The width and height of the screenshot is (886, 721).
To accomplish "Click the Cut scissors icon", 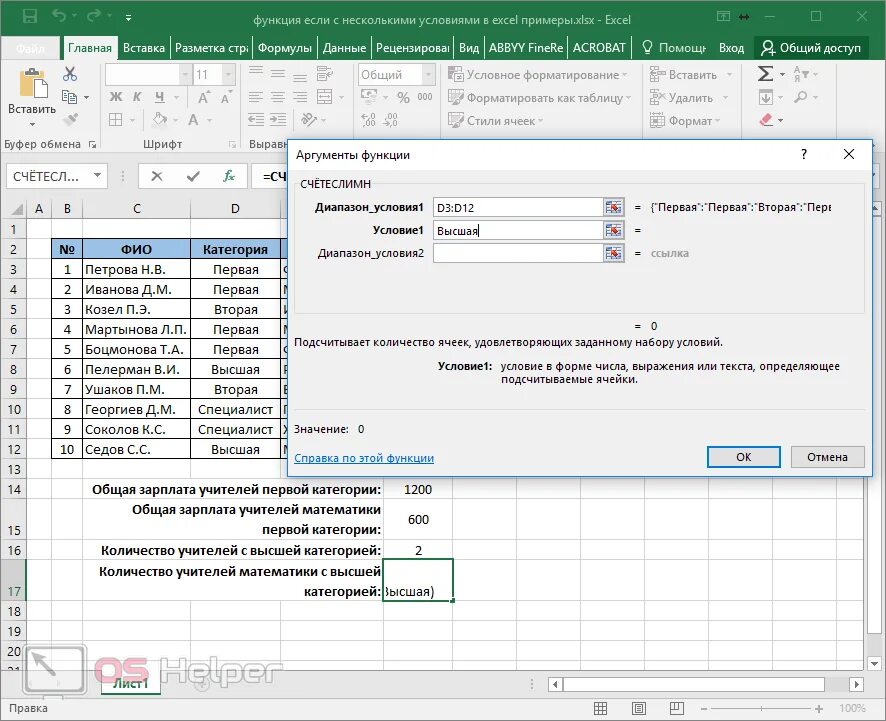I will 70,74.
